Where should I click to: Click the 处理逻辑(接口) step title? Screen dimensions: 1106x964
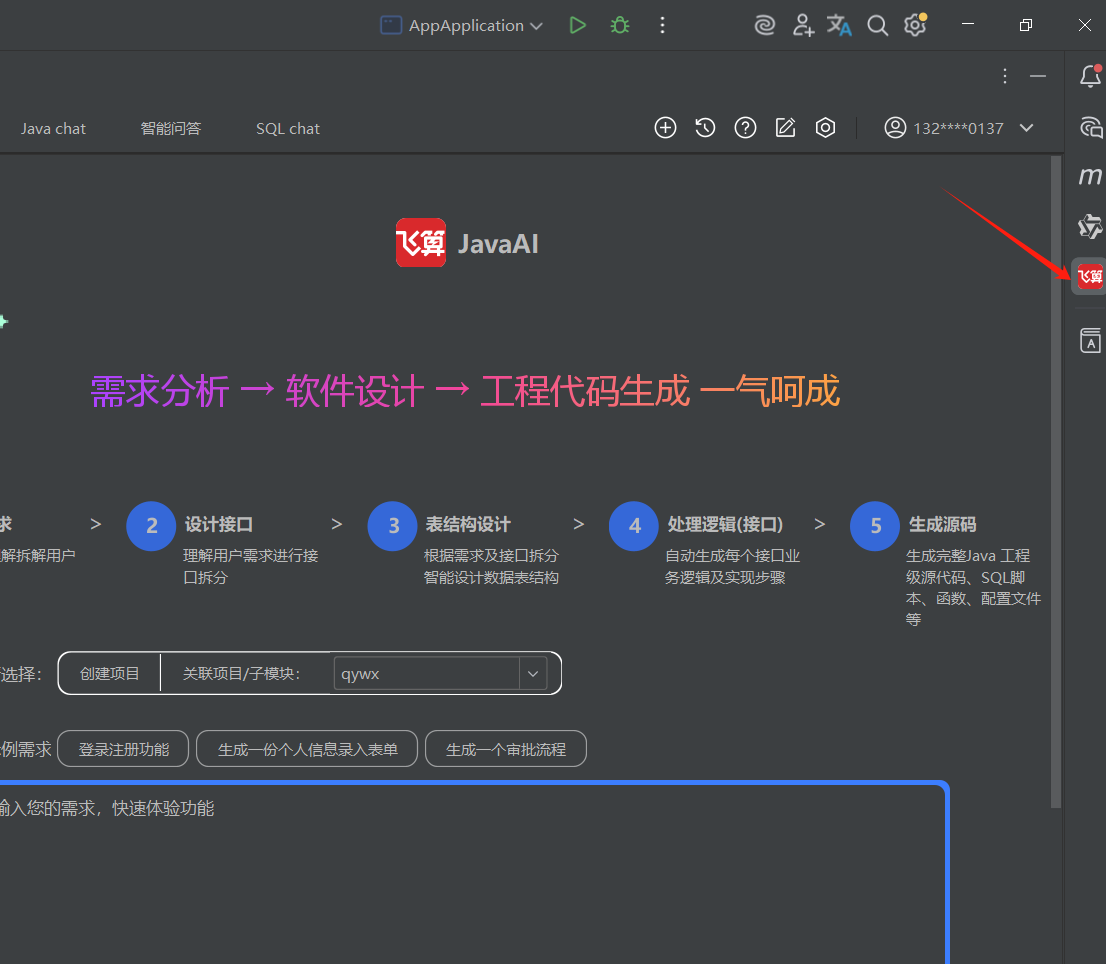[x=725, y=525]
